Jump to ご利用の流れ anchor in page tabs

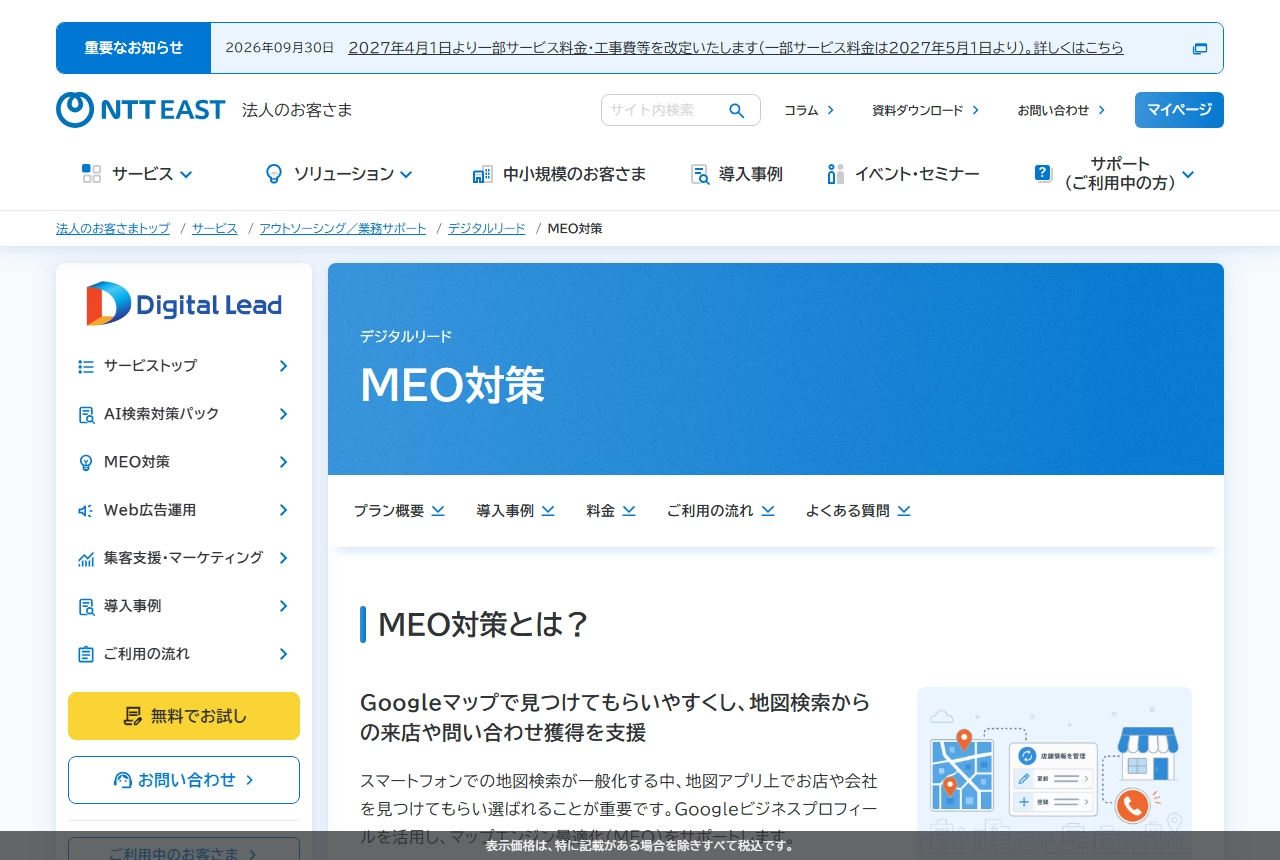pos(721,511)
